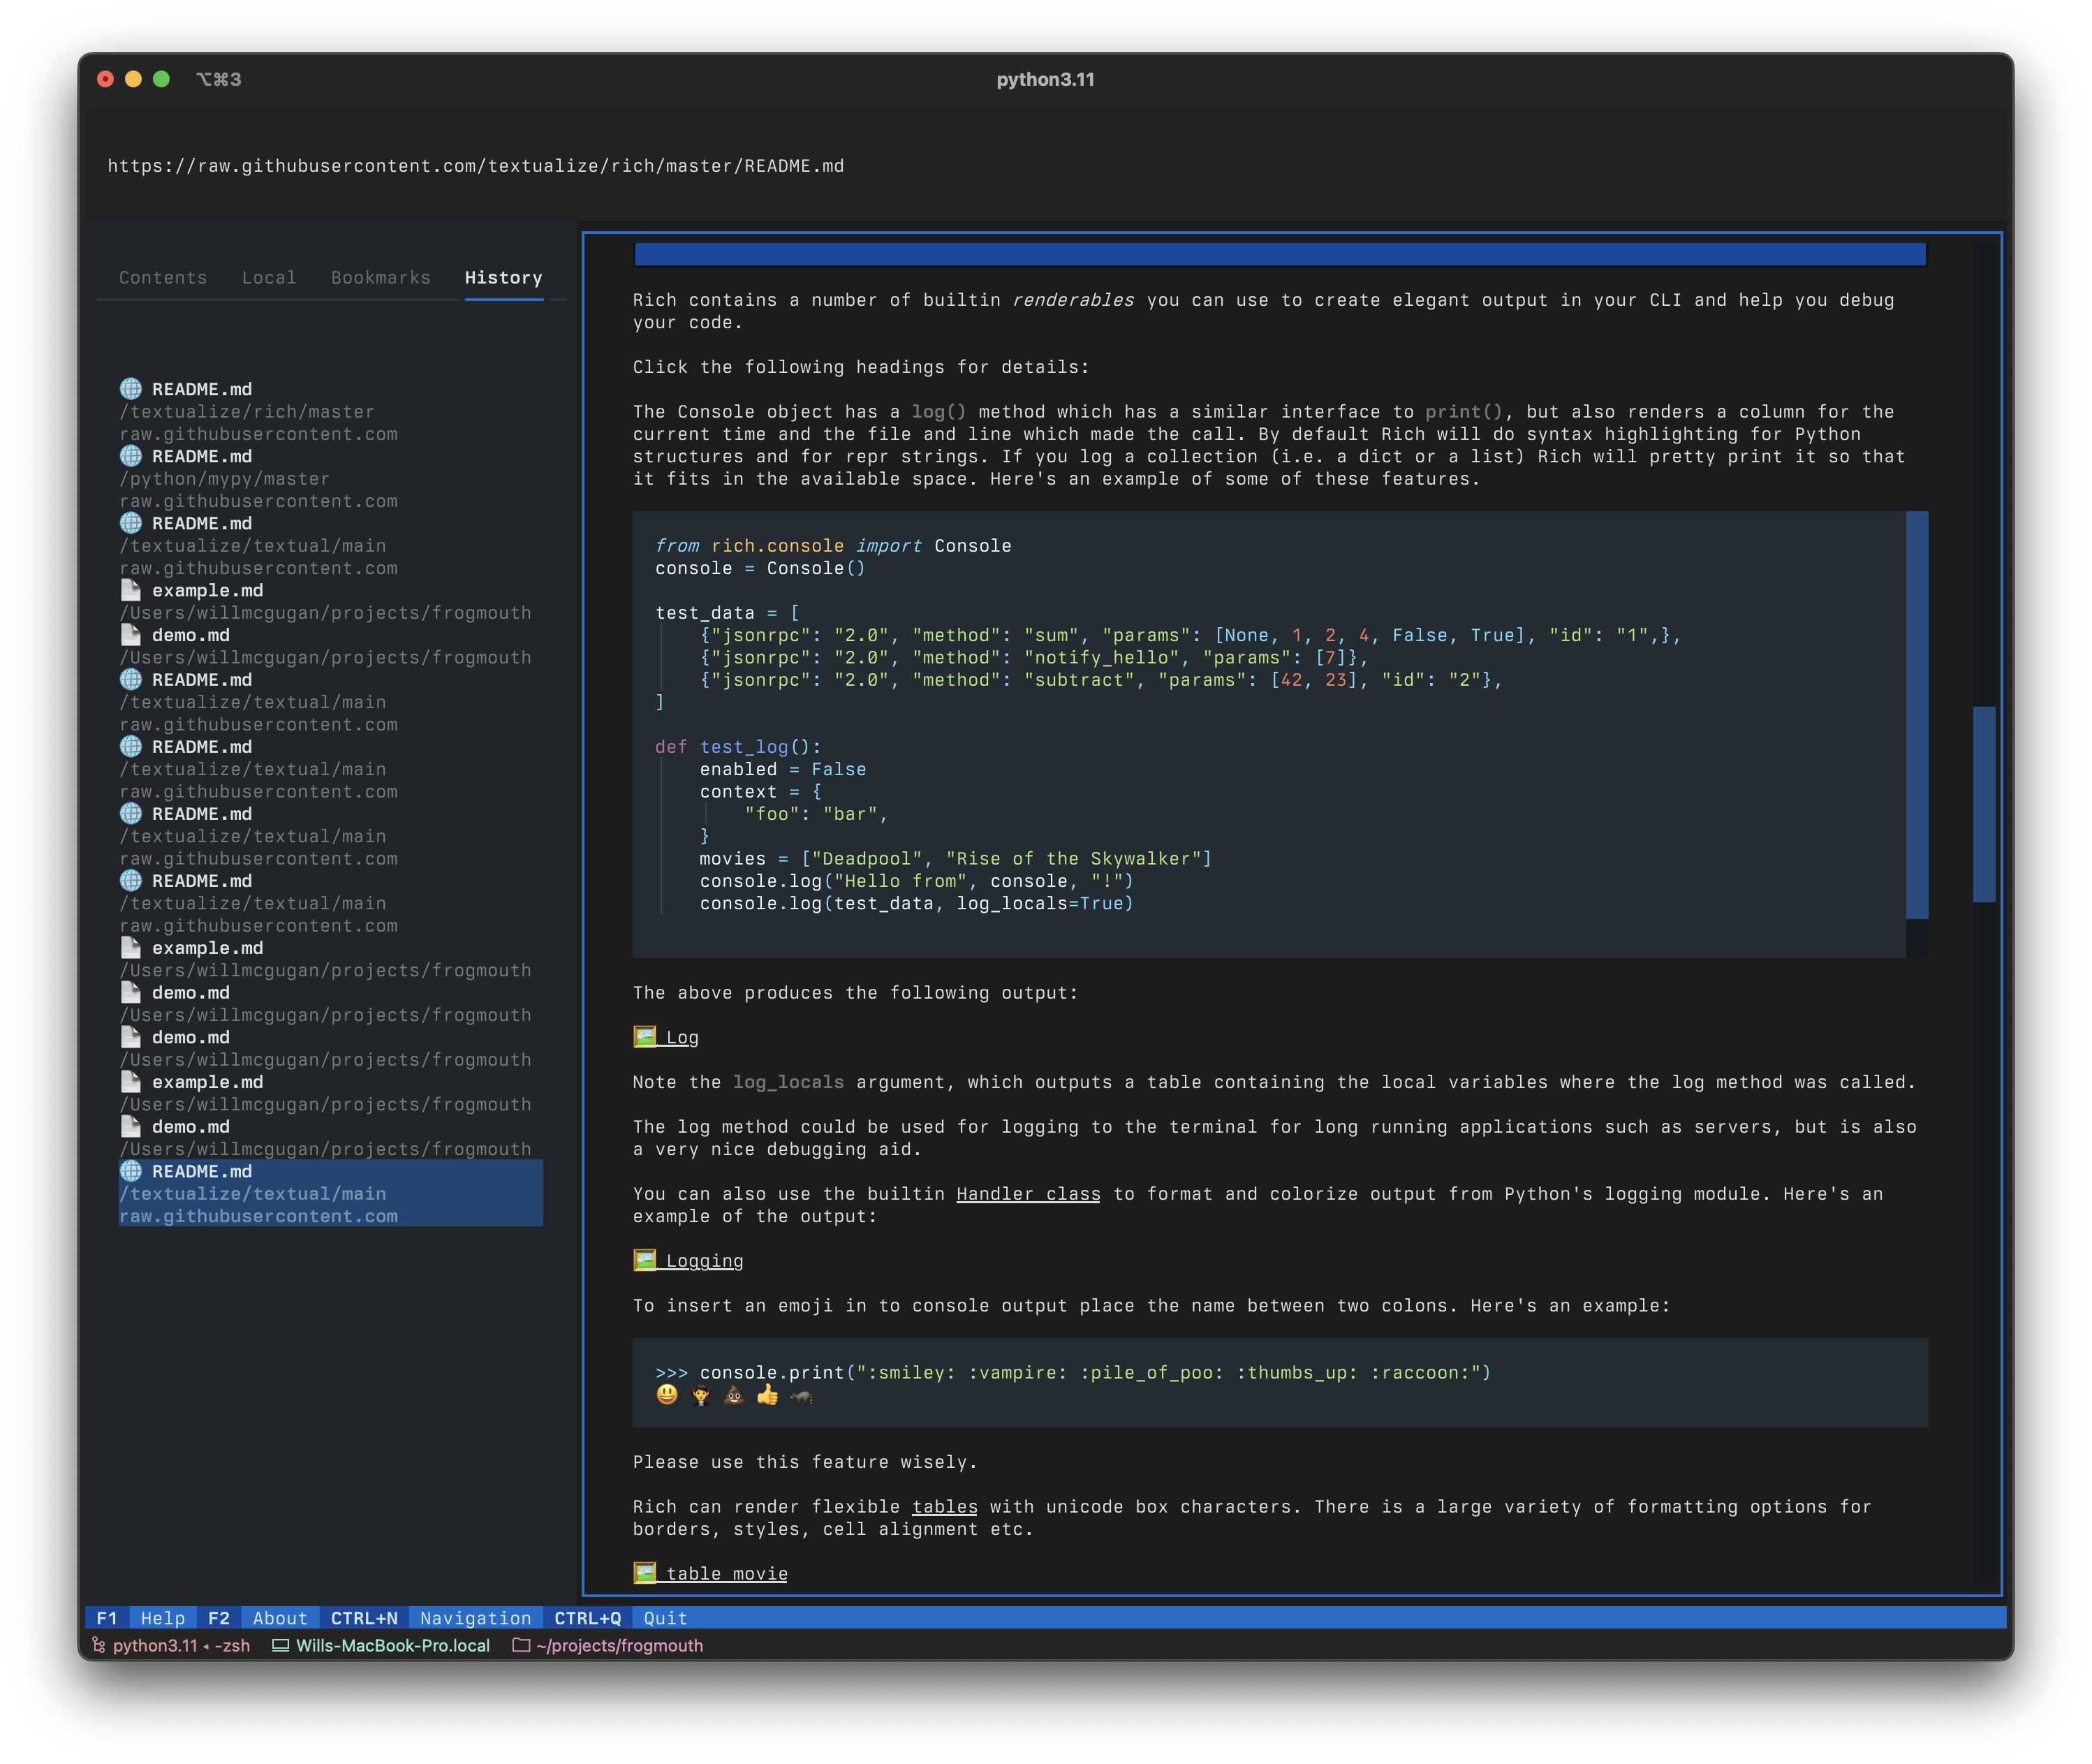
Task: Switch to the Contents tab
Action: (x=162, y=277)
